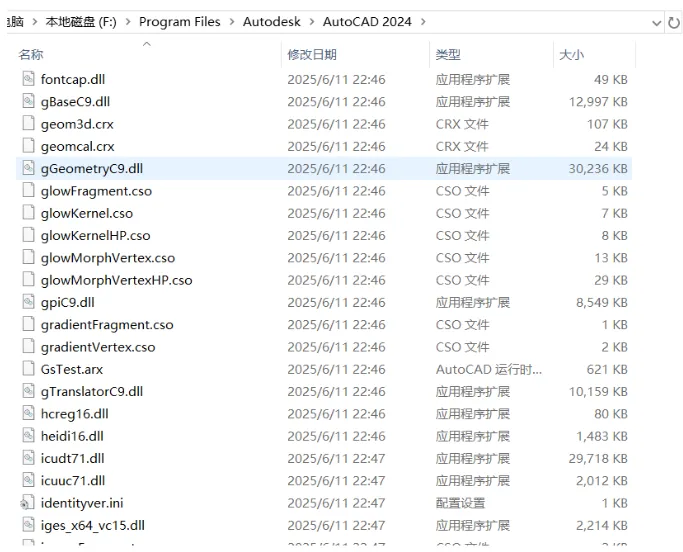This screenshot has height=552, width=683.
Task: Select file name gGeometryC9.dll
Action: tap(92, 169)
